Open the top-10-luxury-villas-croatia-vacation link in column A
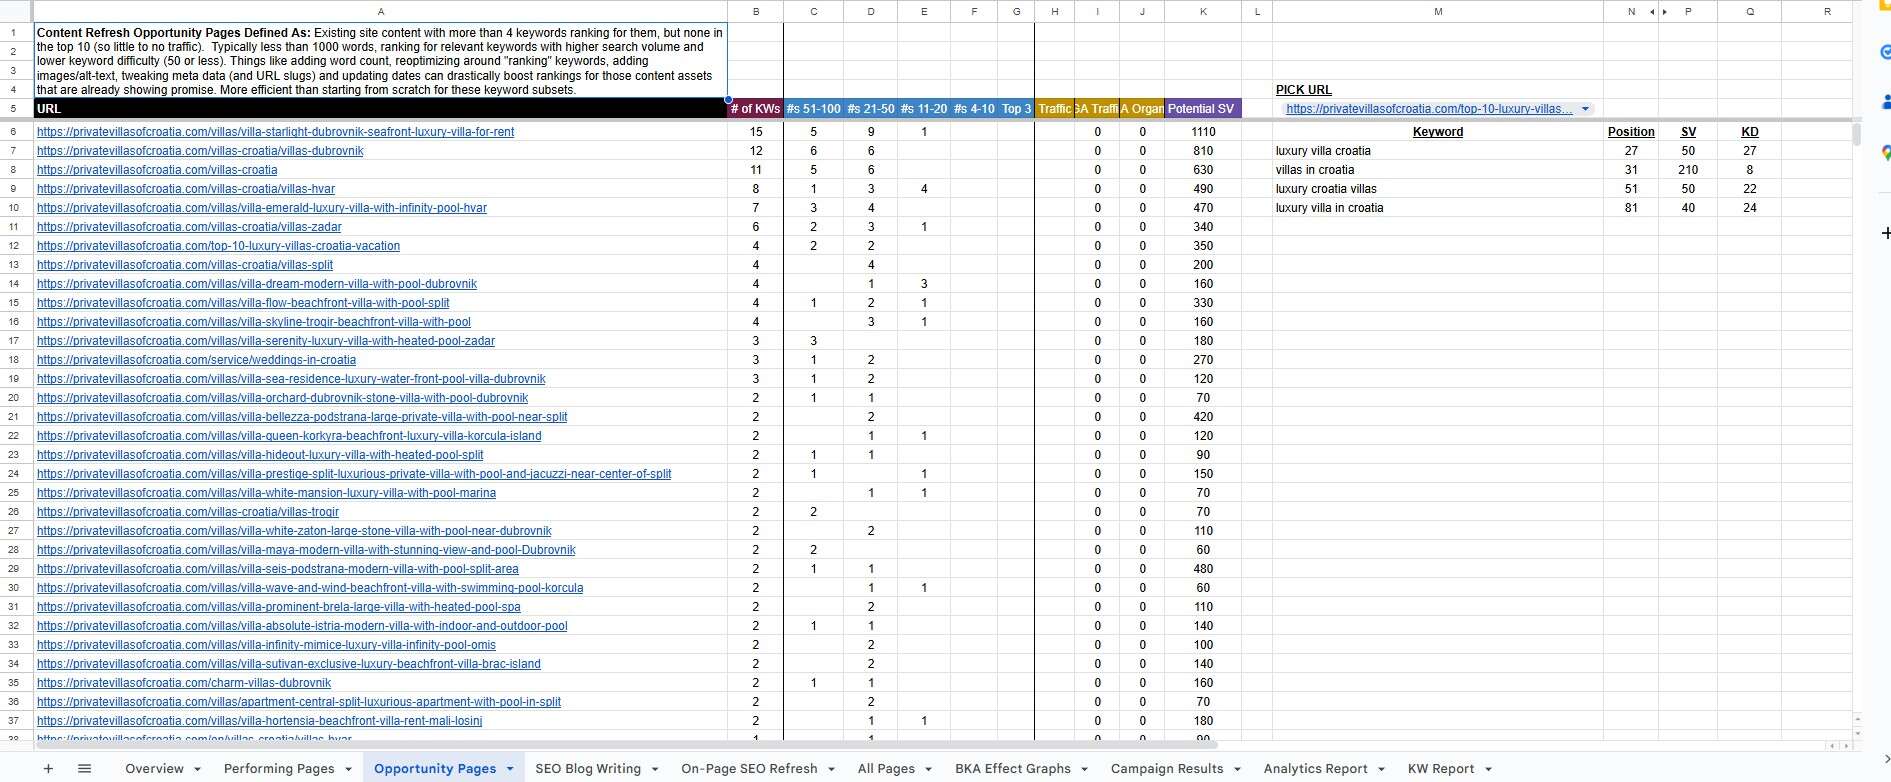Viewport: 1891px width, 782px height. [218, 246]
